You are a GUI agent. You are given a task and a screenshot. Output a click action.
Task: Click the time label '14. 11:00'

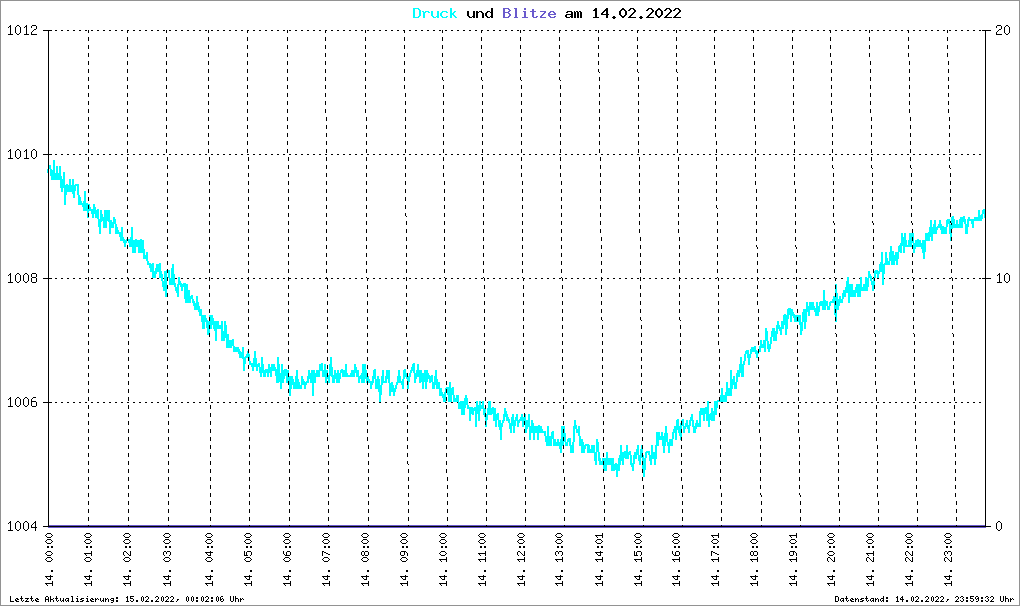pyautogui.click(x=483, y=560)
